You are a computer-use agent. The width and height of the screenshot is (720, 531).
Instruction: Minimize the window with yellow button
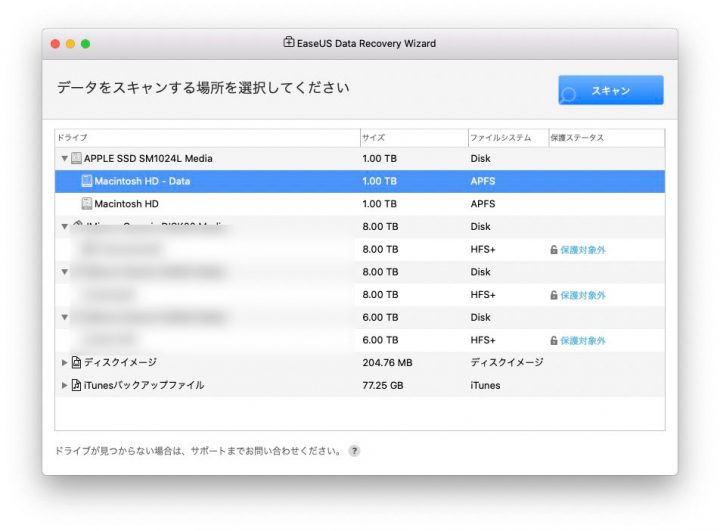pyautogui.click(x=70, y=44)
